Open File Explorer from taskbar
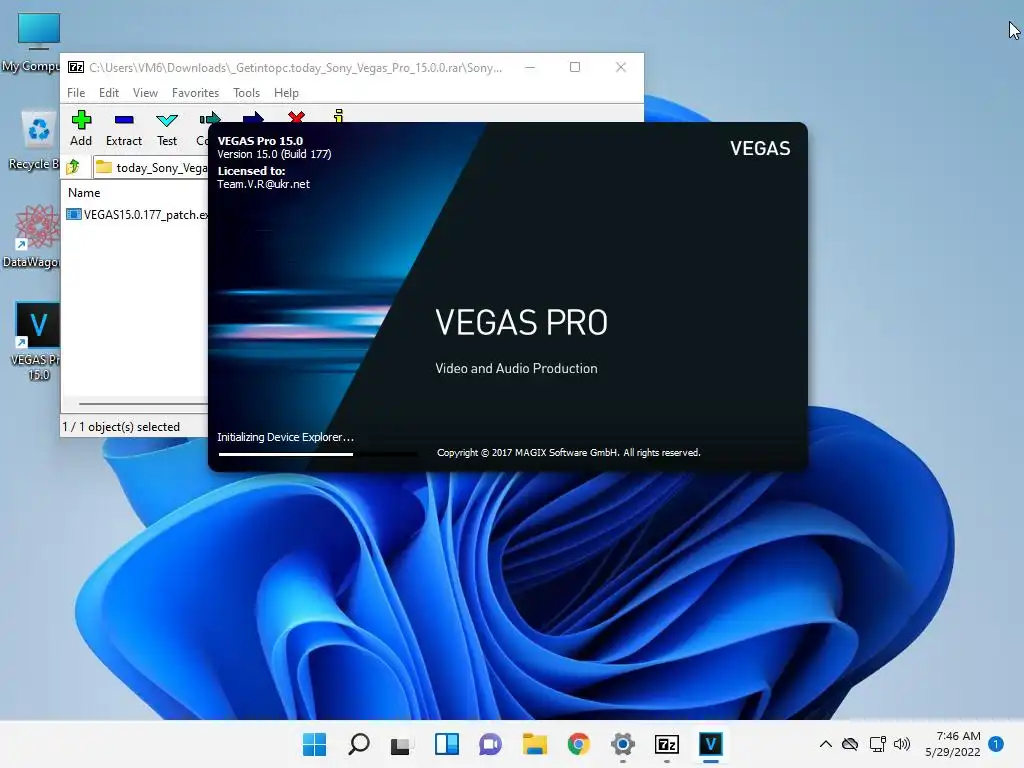The width and height of the screenshot is (1024, 768). coord(535,744)
